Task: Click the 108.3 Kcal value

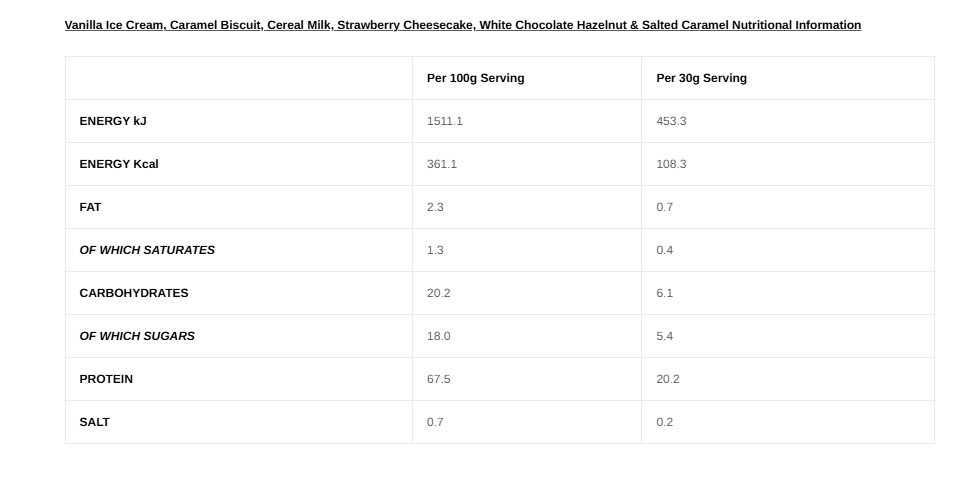Action: coord(671,164)
